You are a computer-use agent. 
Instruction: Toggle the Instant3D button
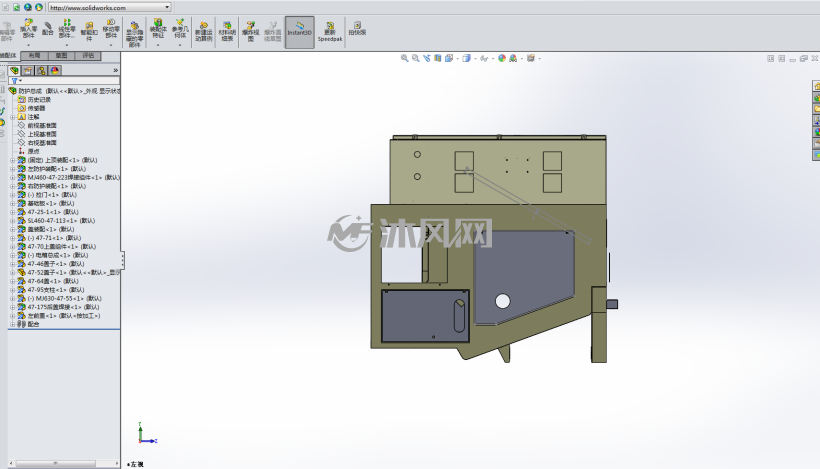click(x=300, y=32)
